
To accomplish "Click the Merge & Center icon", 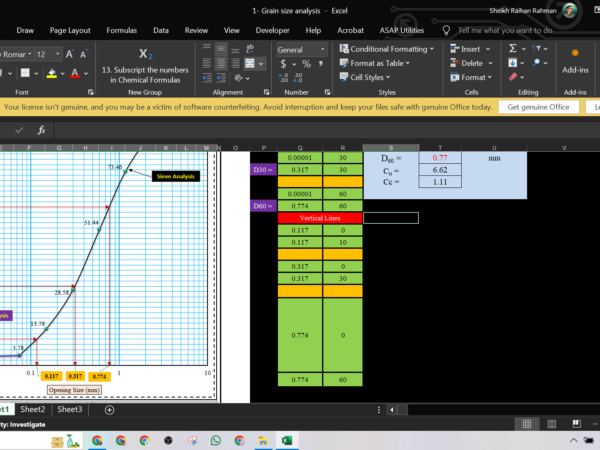I will (x=250, y=63).
